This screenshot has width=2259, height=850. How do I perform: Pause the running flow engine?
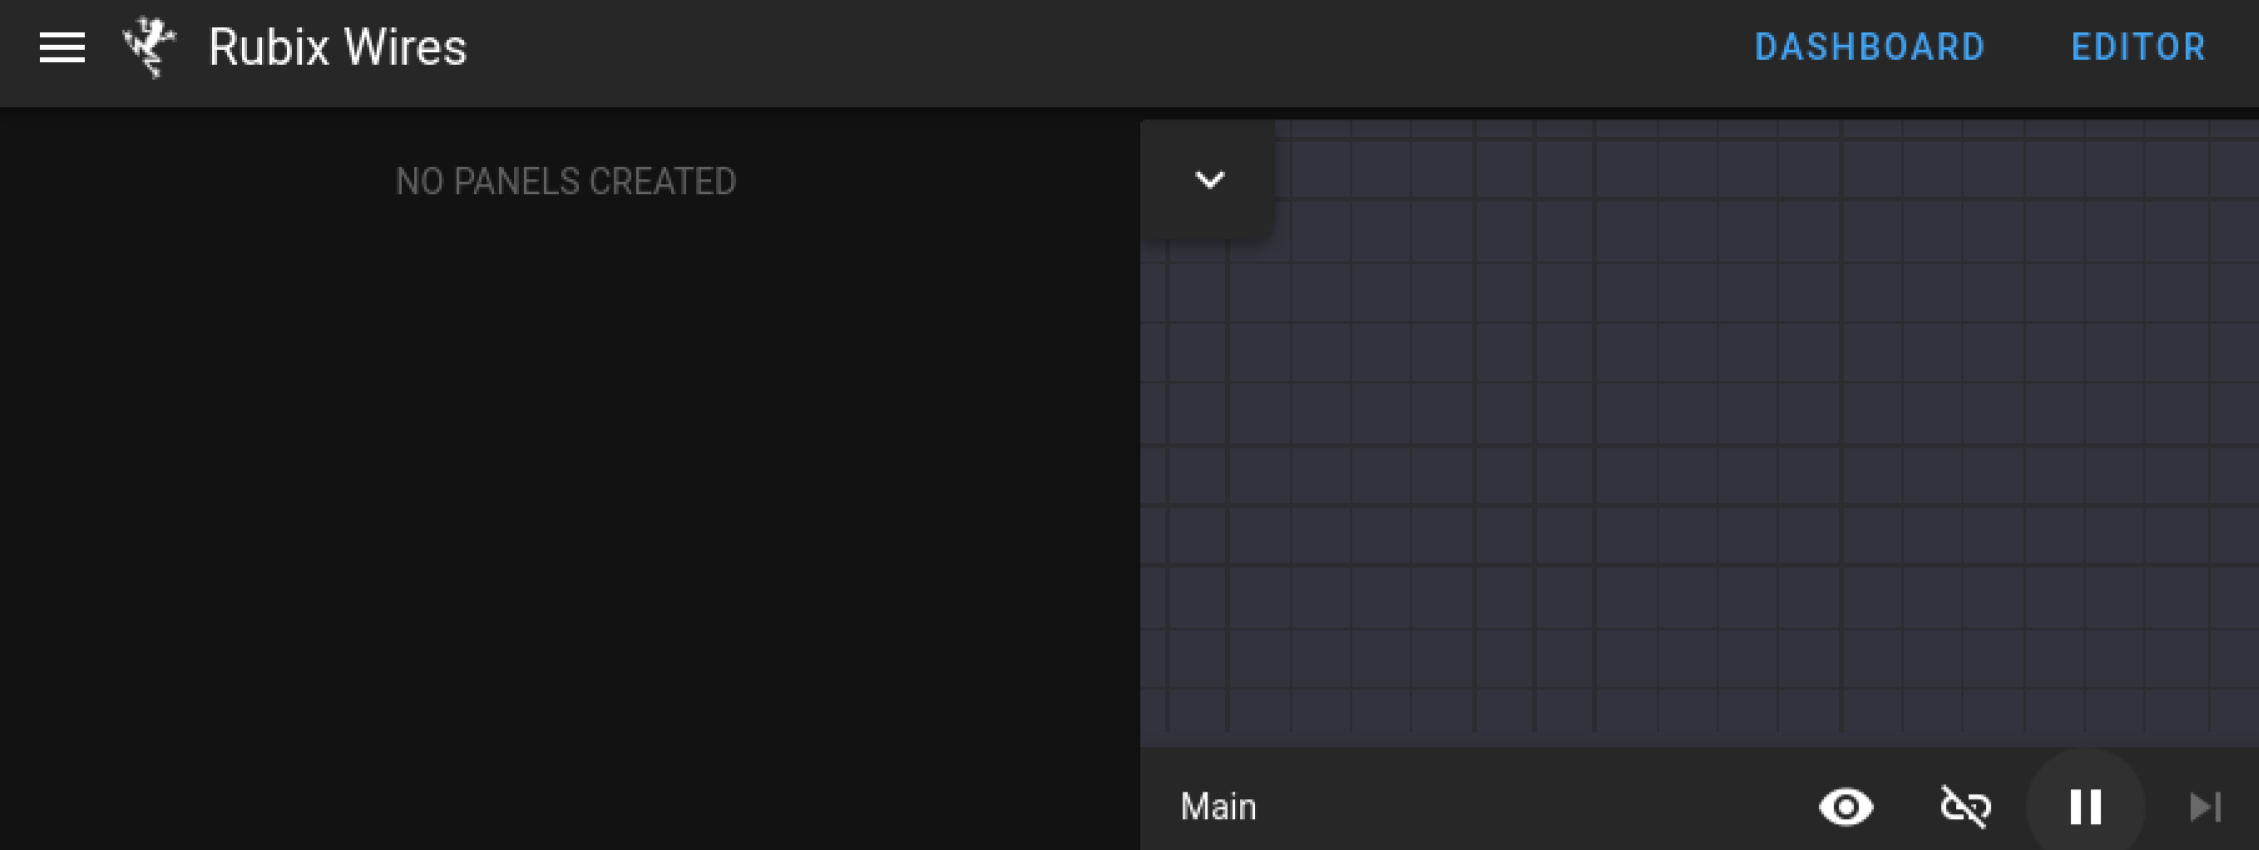click(2085, 807)
